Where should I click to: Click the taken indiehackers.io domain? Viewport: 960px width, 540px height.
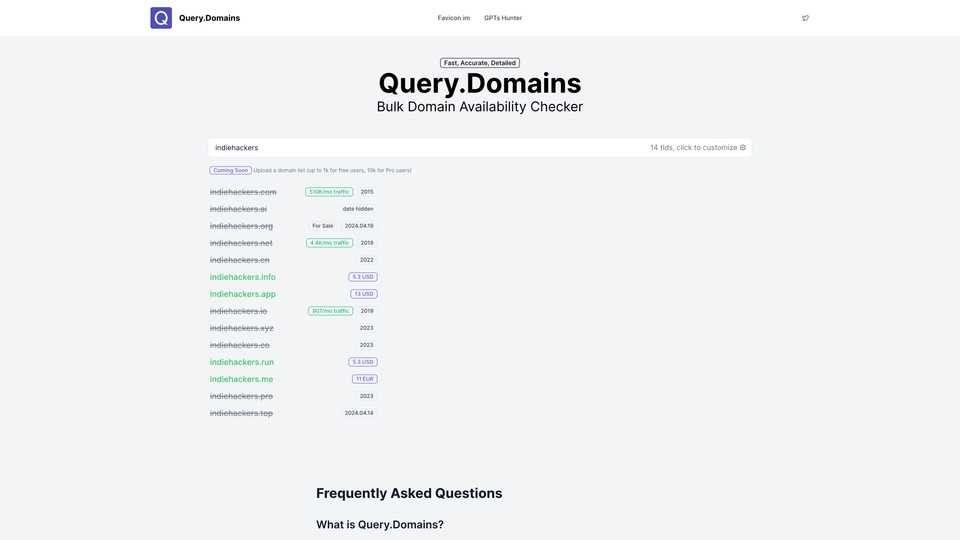point(238,311)
